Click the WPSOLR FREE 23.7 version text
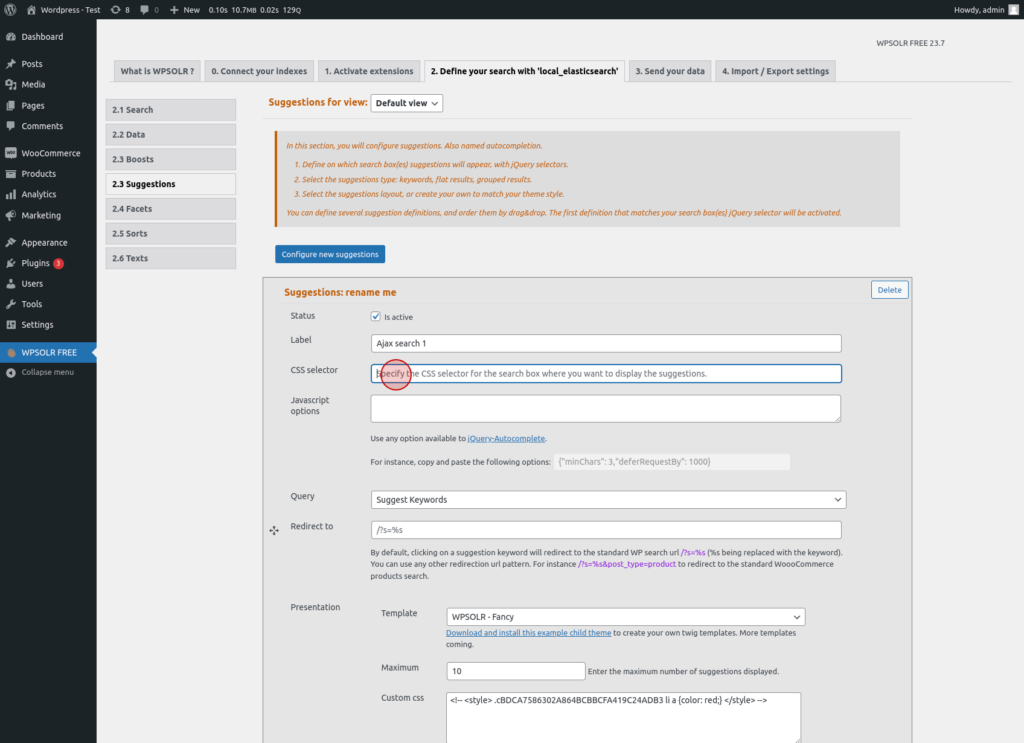The width and height of the screenshot is (1024, 743). point(910,43)
